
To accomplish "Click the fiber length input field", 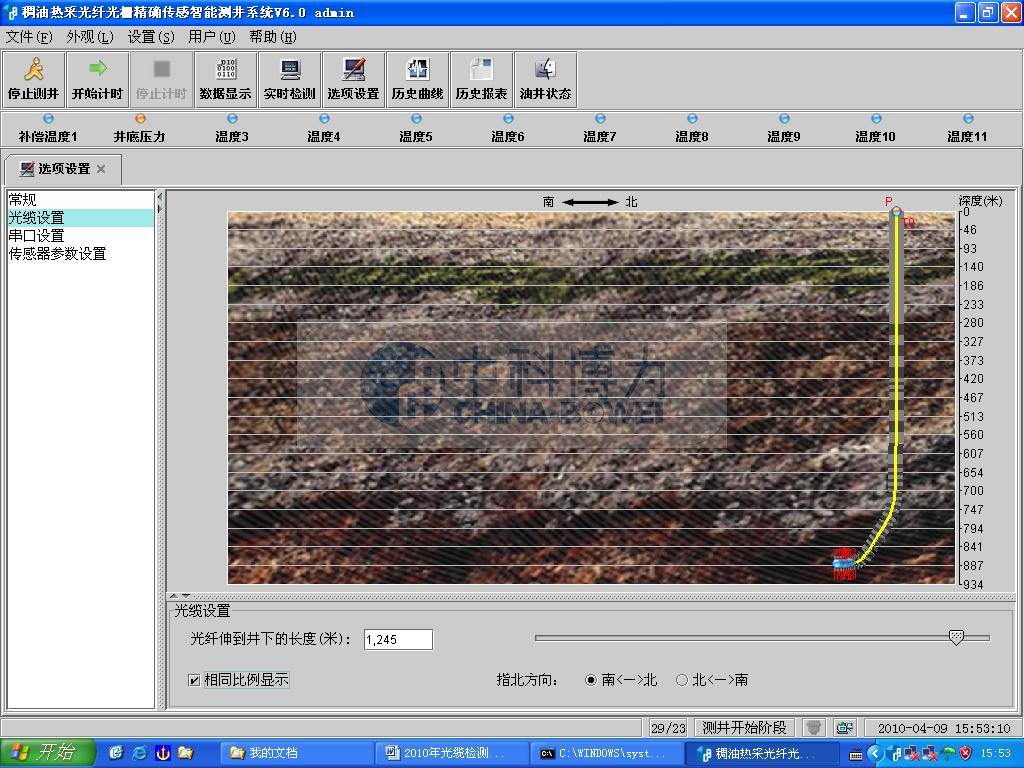I will [x=398, y=639].
